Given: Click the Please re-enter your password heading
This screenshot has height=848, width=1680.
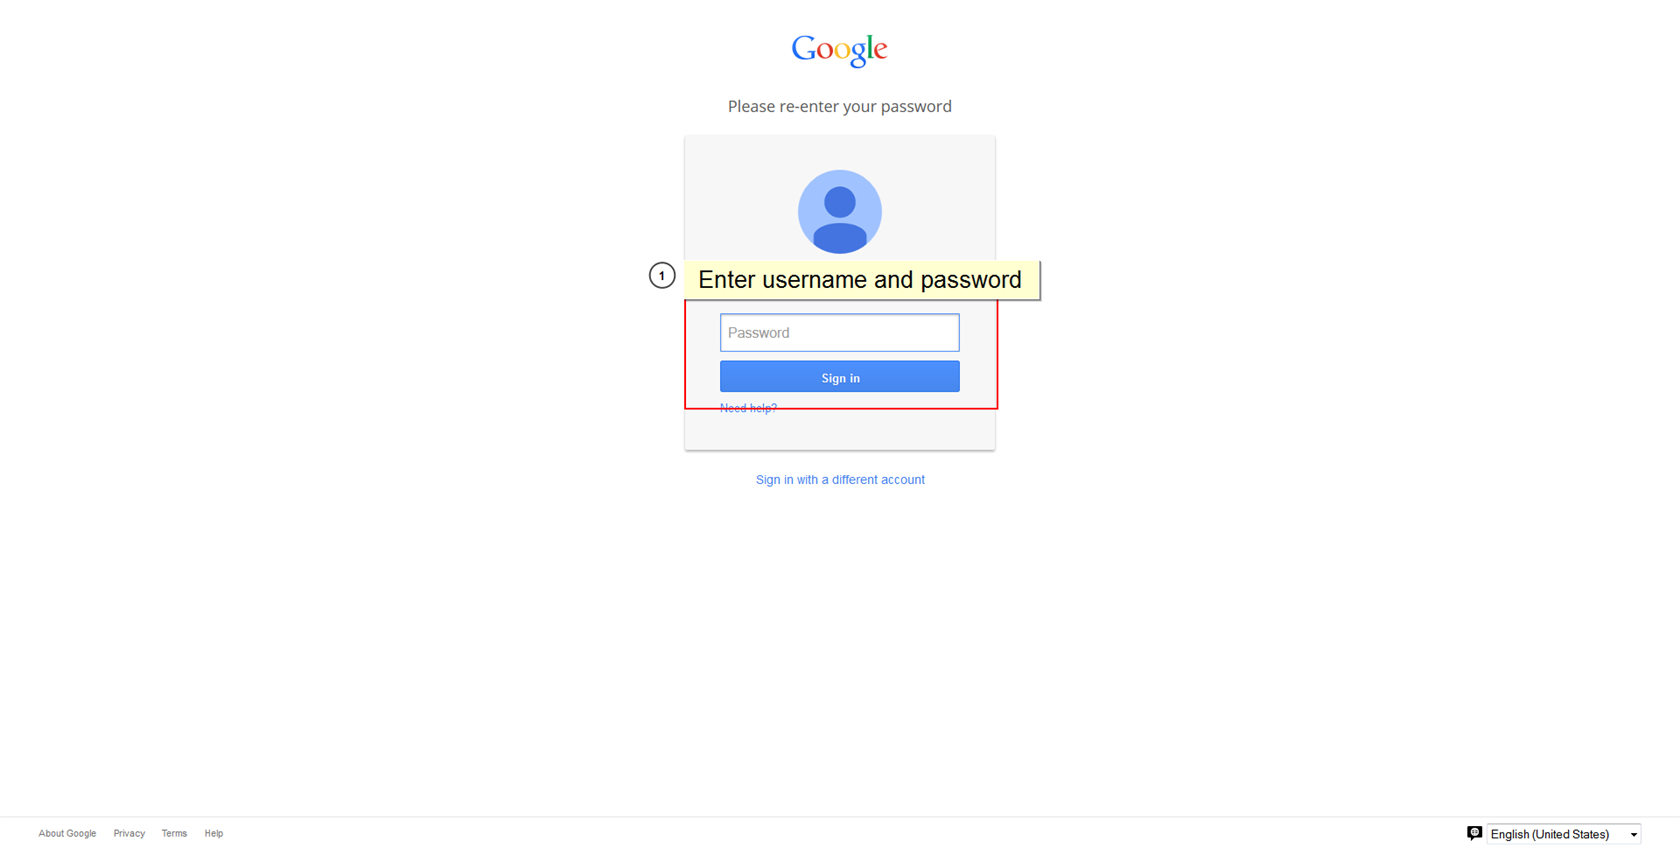Looking at the screenshot, I should 840,106.
